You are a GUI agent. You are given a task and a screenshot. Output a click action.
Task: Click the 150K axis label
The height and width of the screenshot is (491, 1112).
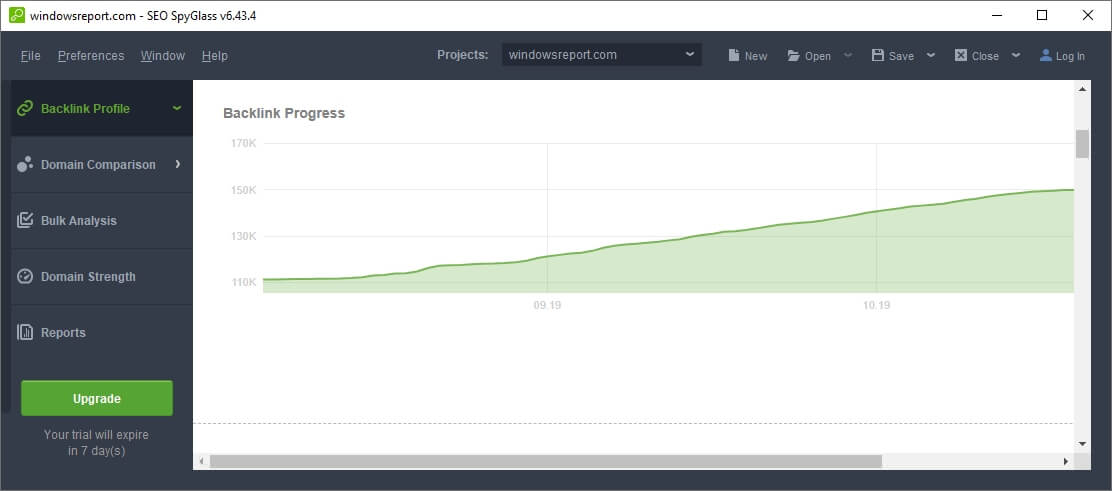pos(243,189)
